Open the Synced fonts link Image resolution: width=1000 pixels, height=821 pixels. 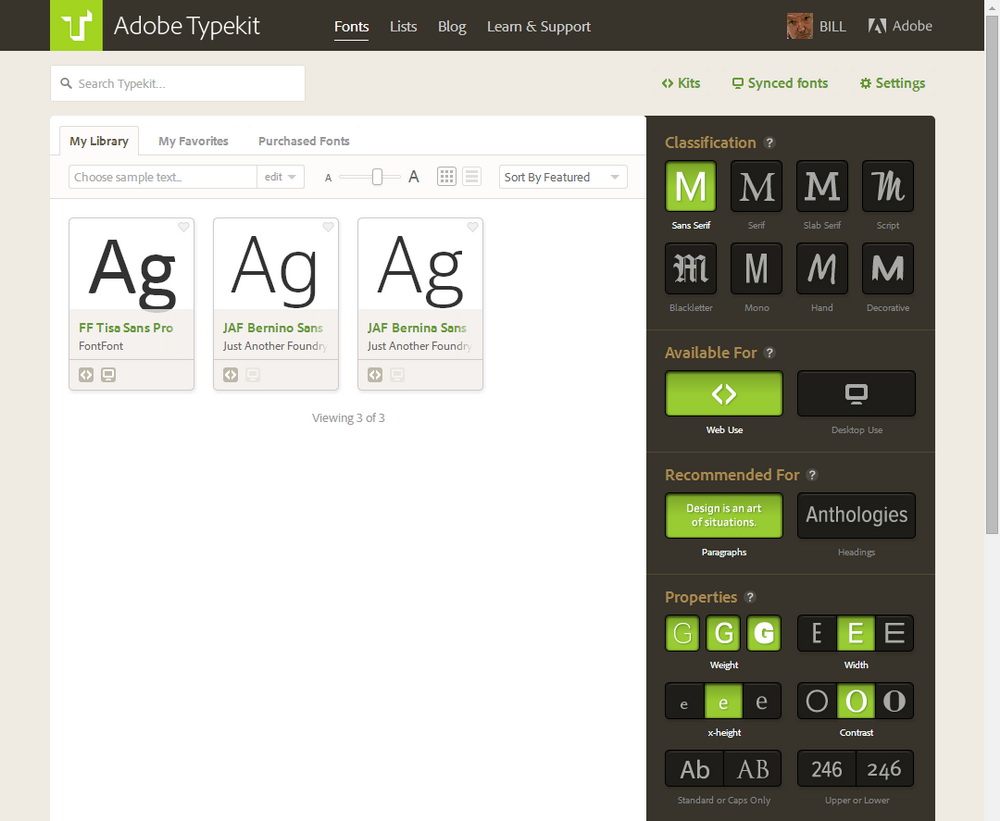coord(780,83)
